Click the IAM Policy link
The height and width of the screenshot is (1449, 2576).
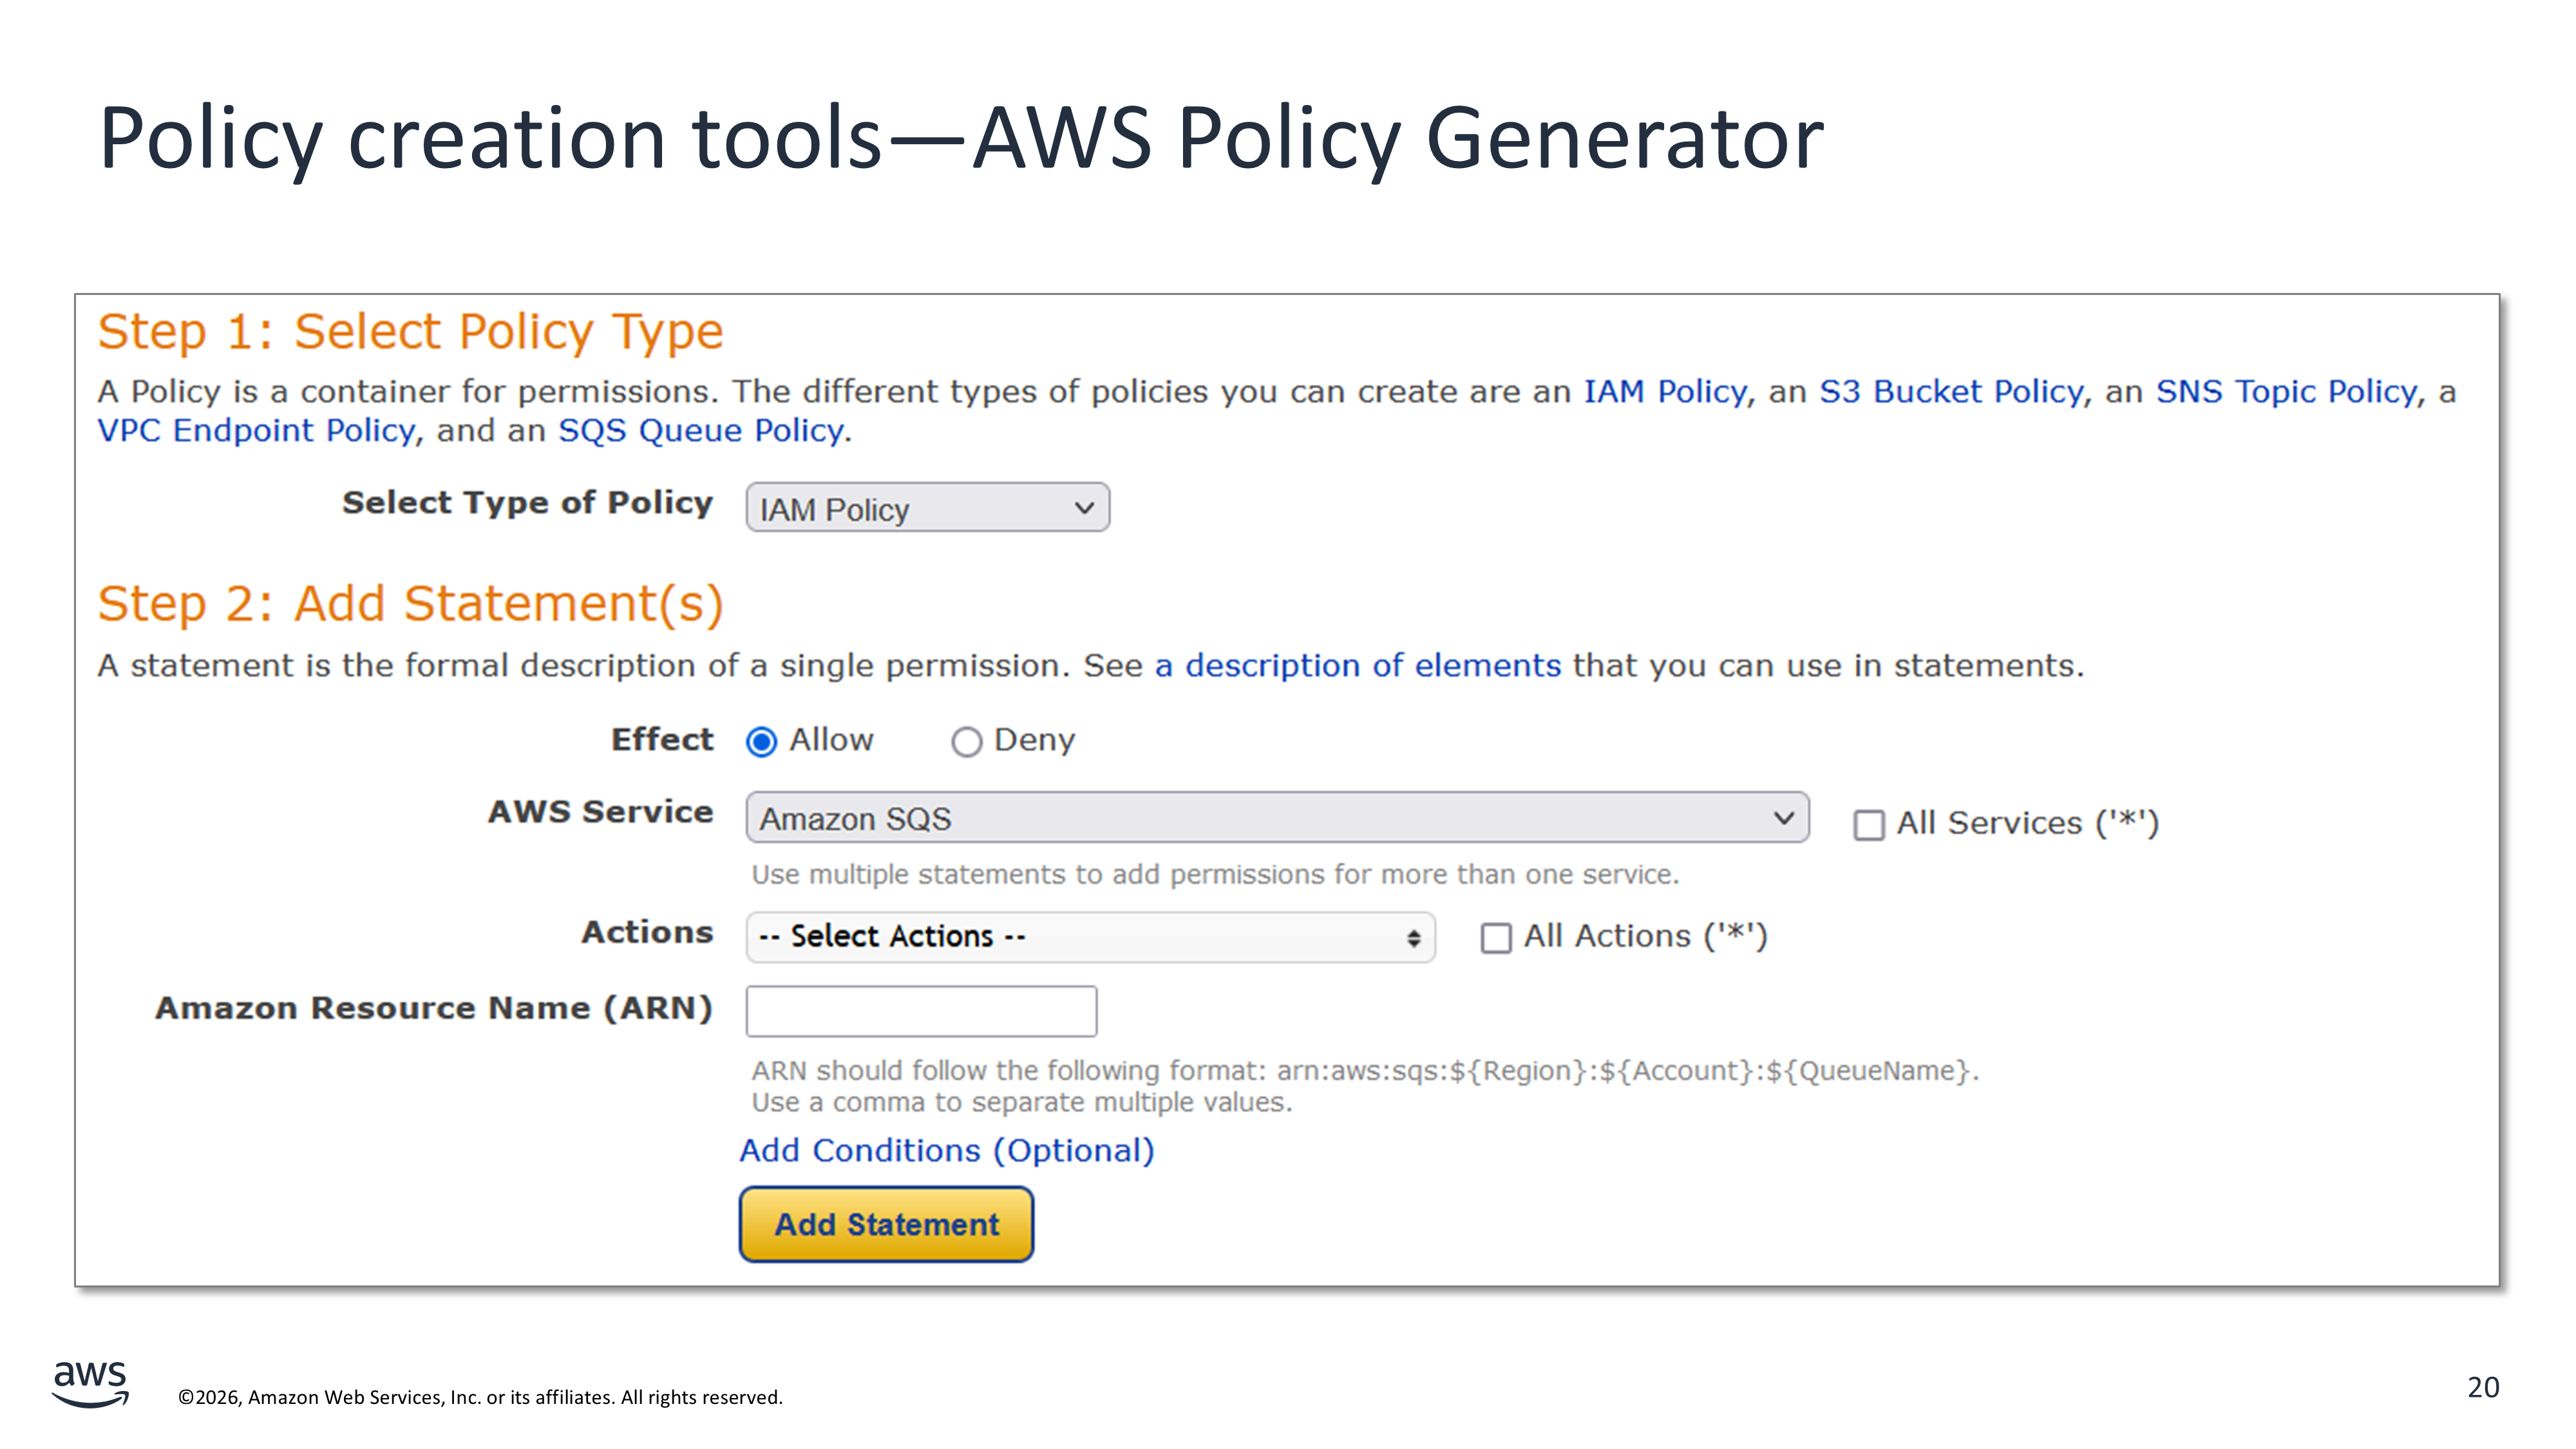1664,391
